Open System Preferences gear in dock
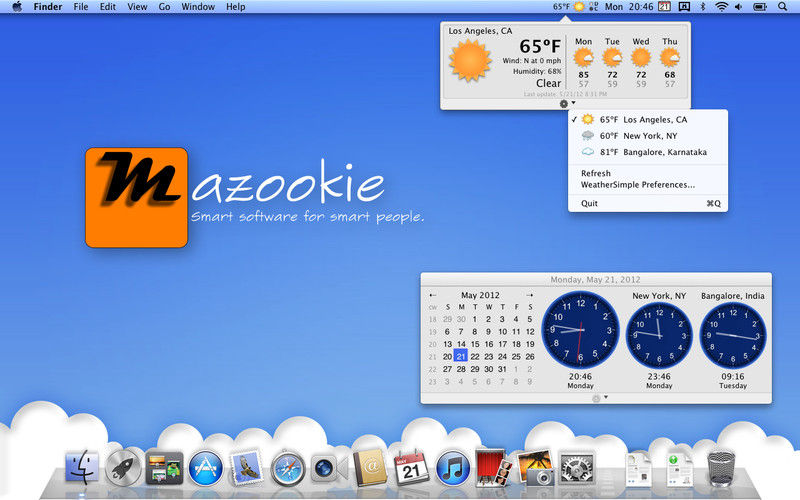 (577, 468)
